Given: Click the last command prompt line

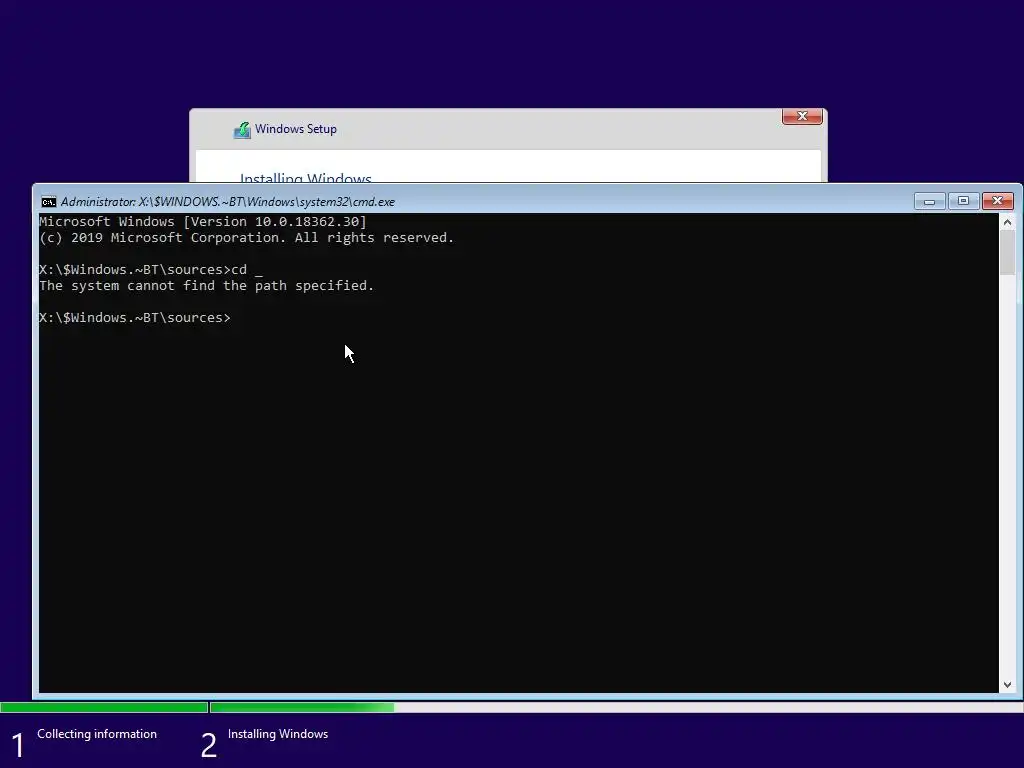Looking at the screenshot, I should (135, 318).
